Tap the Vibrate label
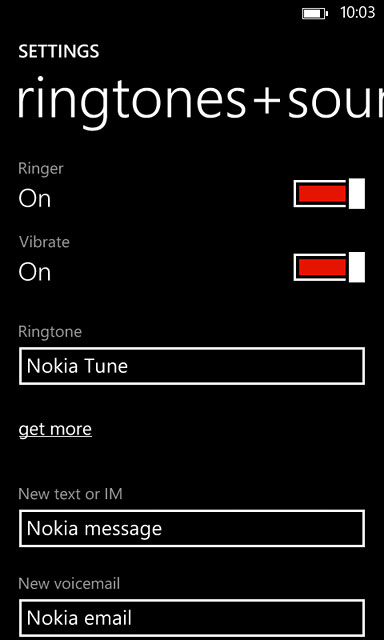384x640 pixels. tap(44, 242)
